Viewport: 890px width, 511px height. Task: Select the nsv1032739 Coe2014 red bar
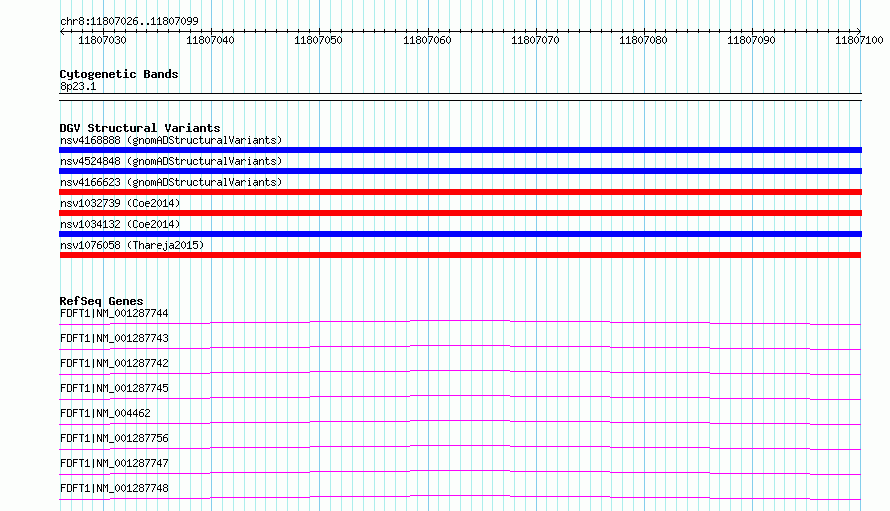click(460, 213)
